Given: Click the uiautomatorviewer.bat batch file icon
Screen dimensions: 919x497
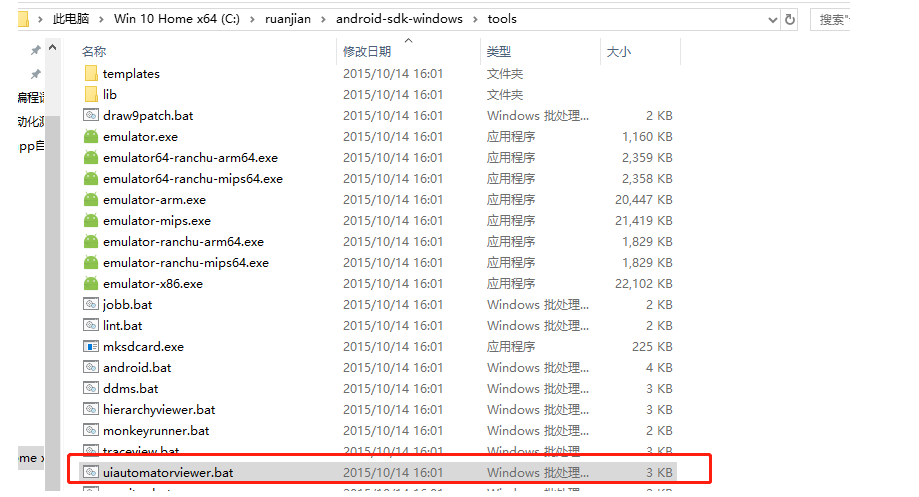Looking at the screenshot, I should 91,472.
